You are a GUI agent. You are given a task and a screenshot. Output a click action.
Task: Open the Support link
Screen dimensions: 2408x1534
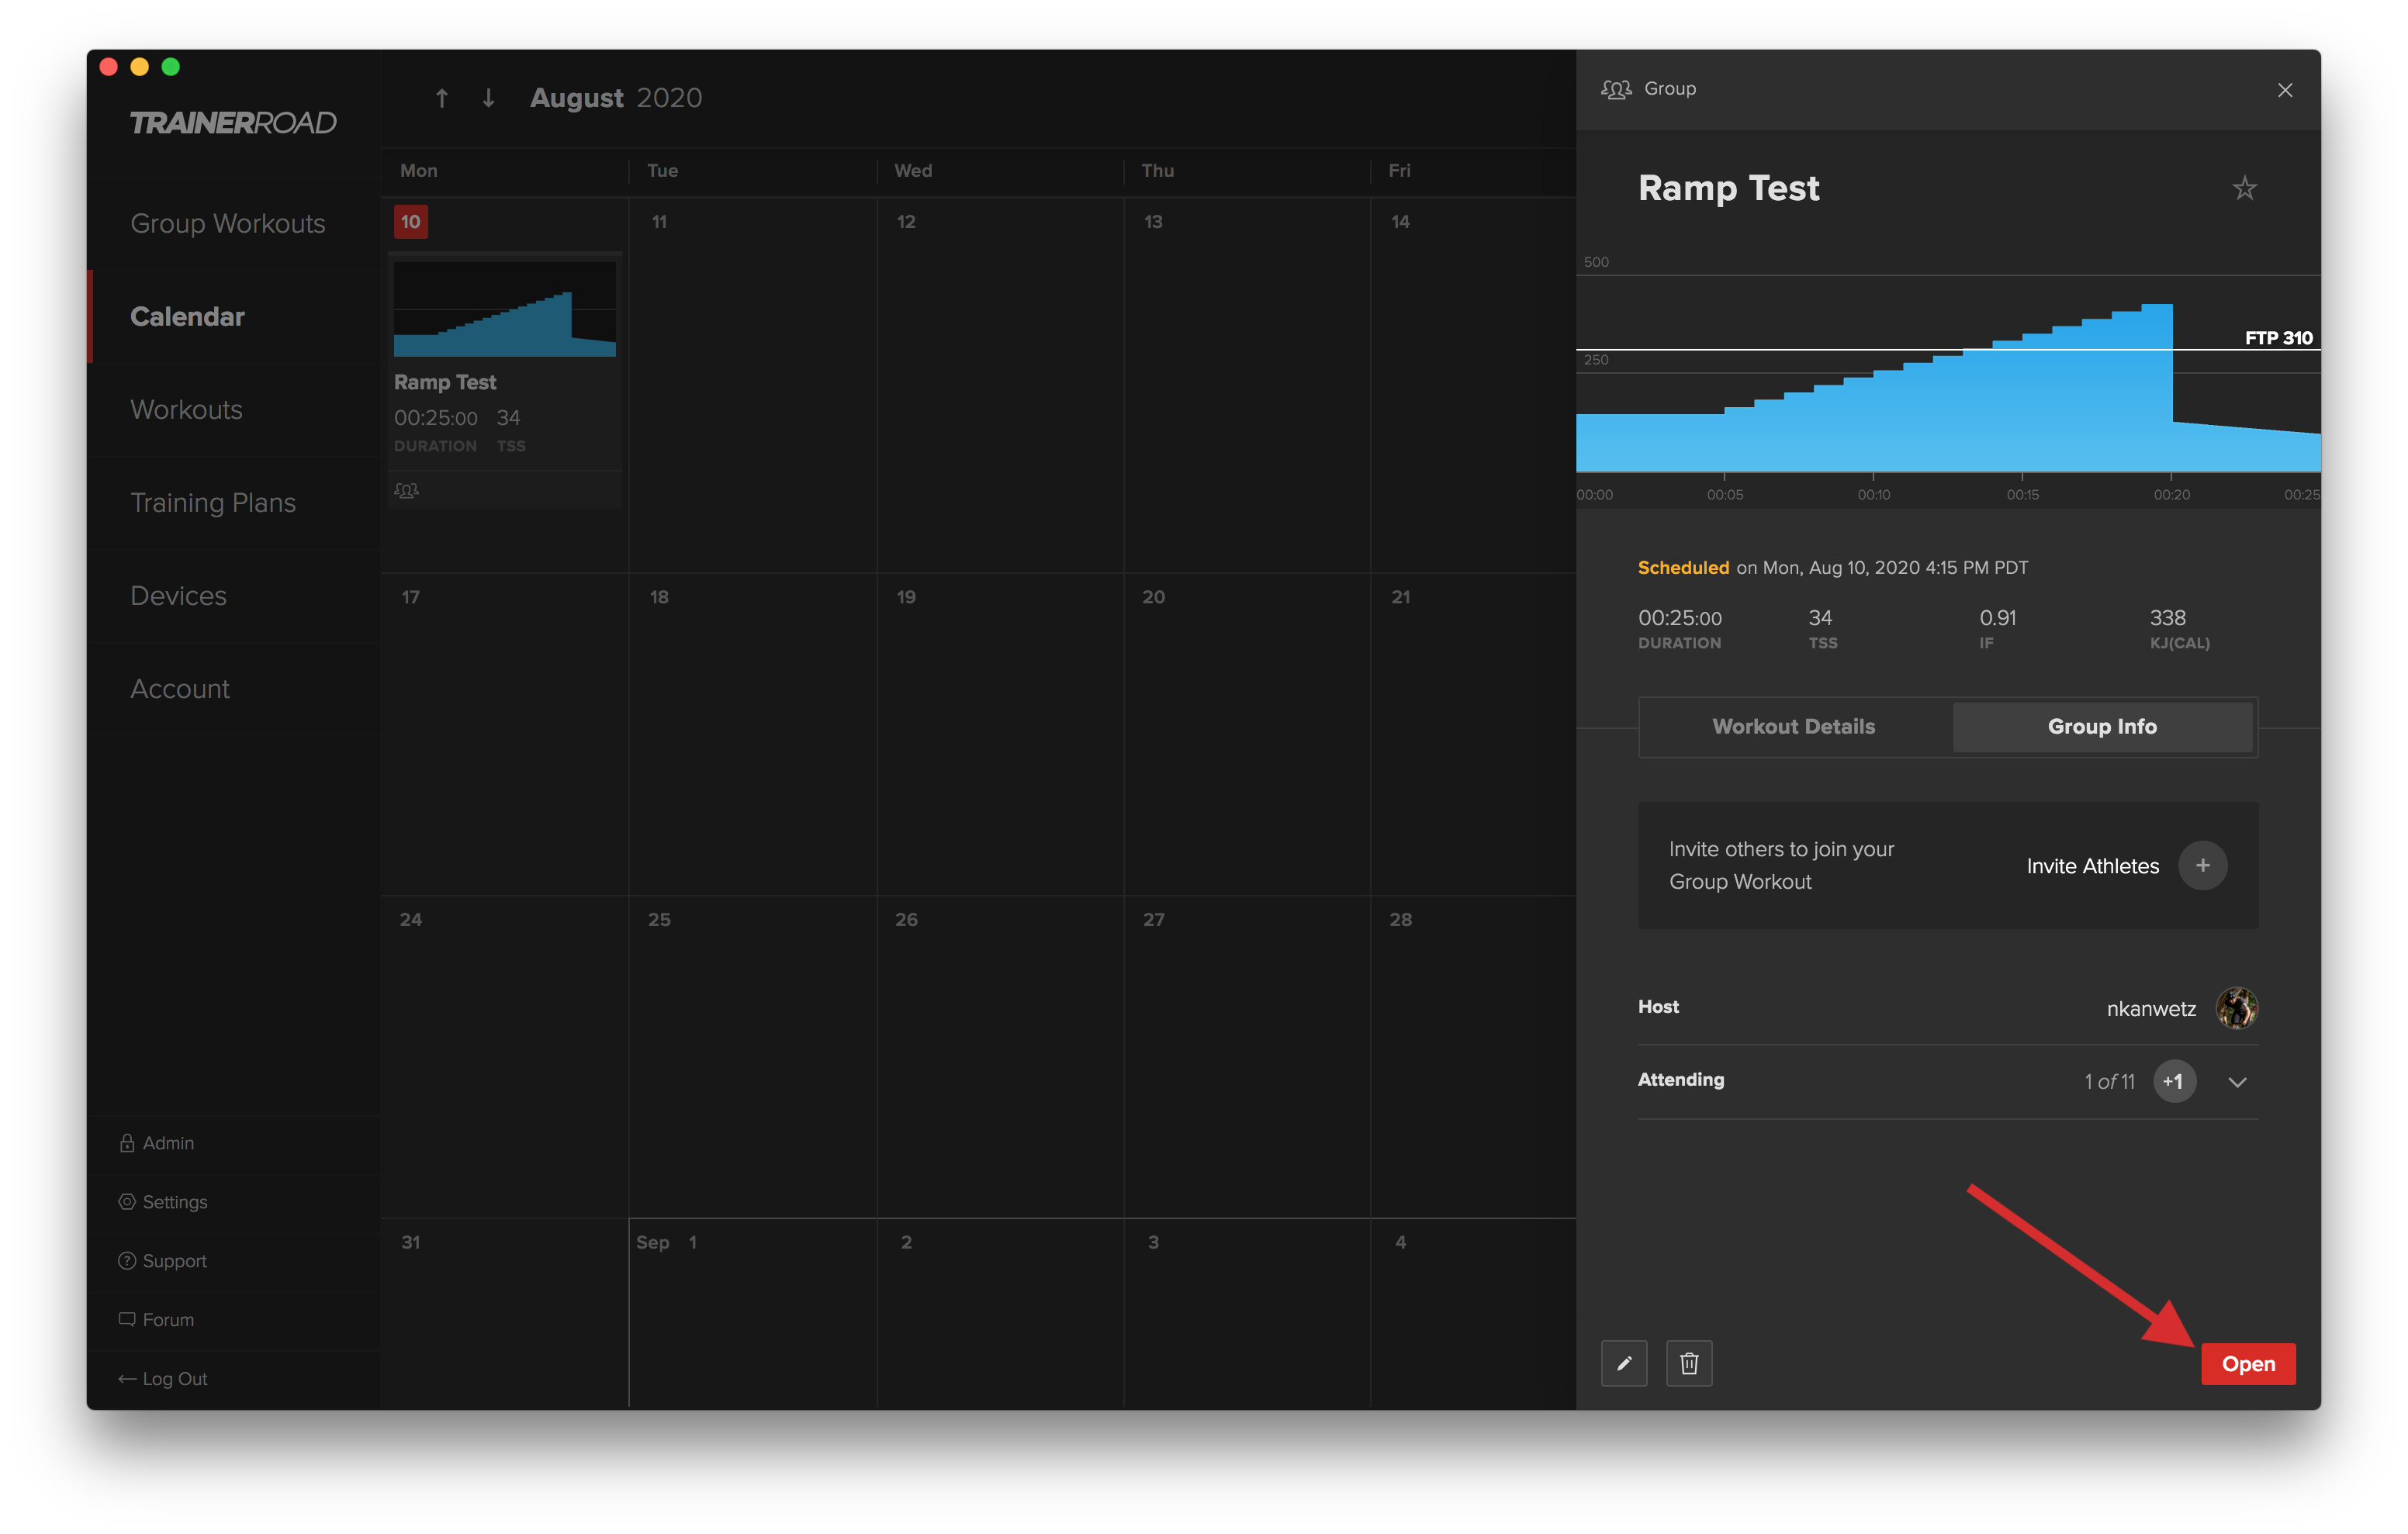[163, 1261]
